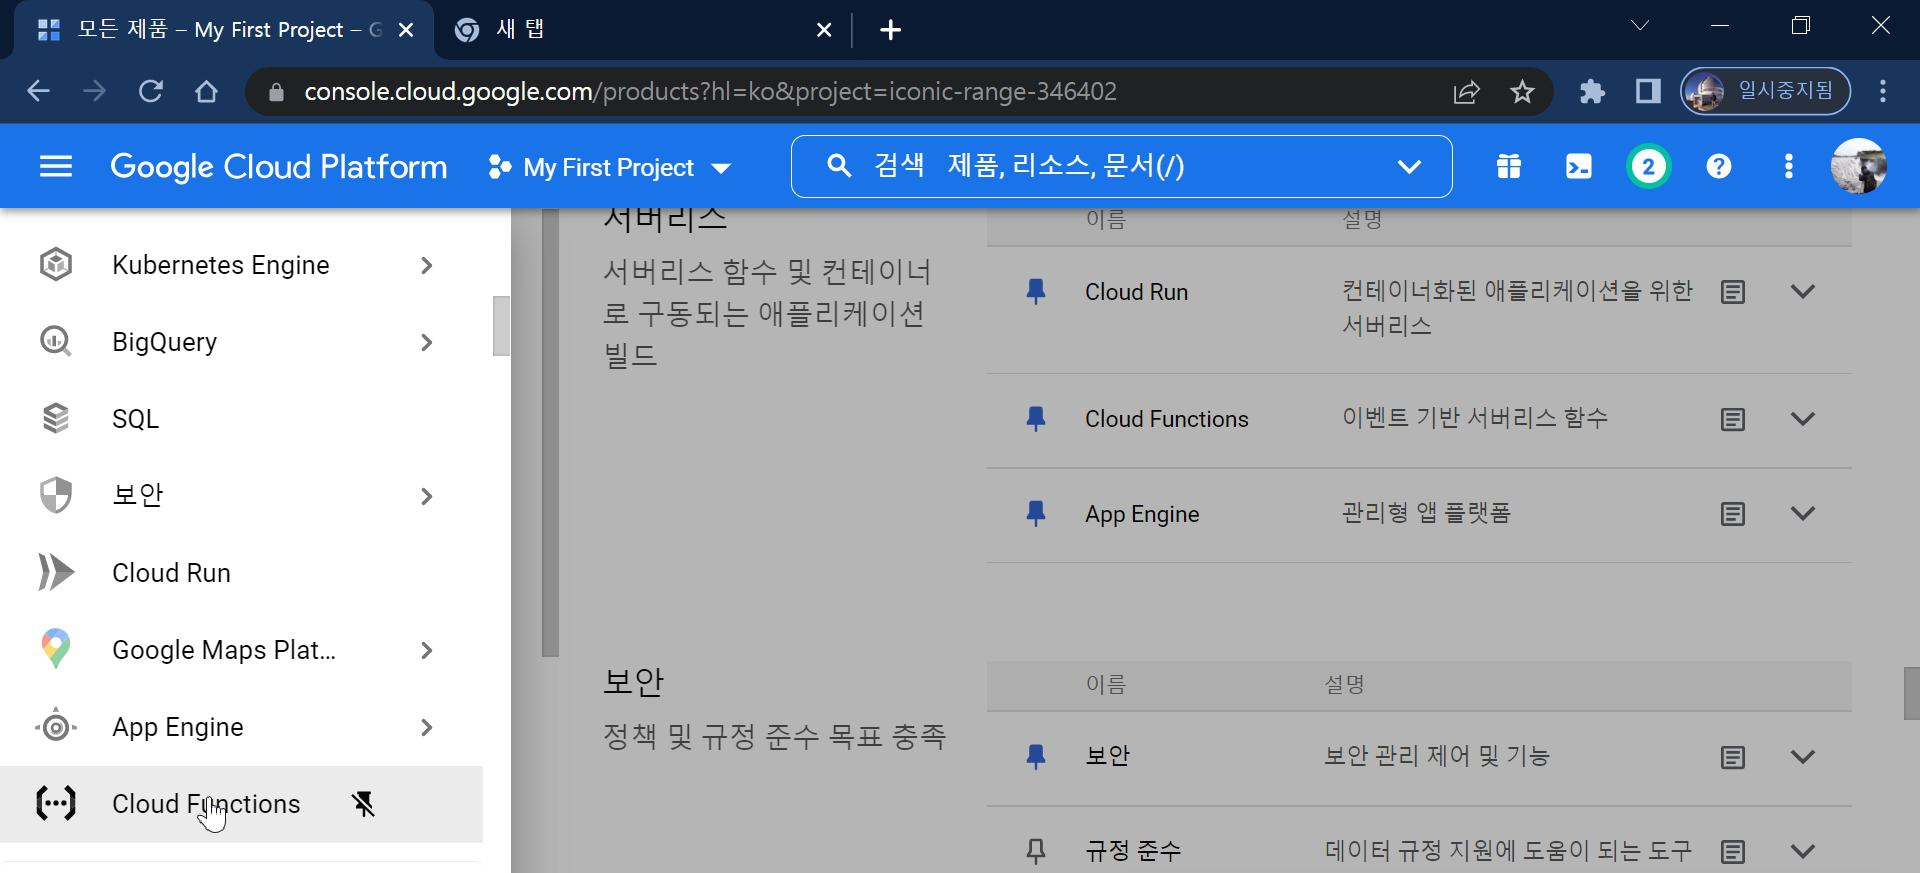Pin 규정 준수 product

[x=1036, y=852]
